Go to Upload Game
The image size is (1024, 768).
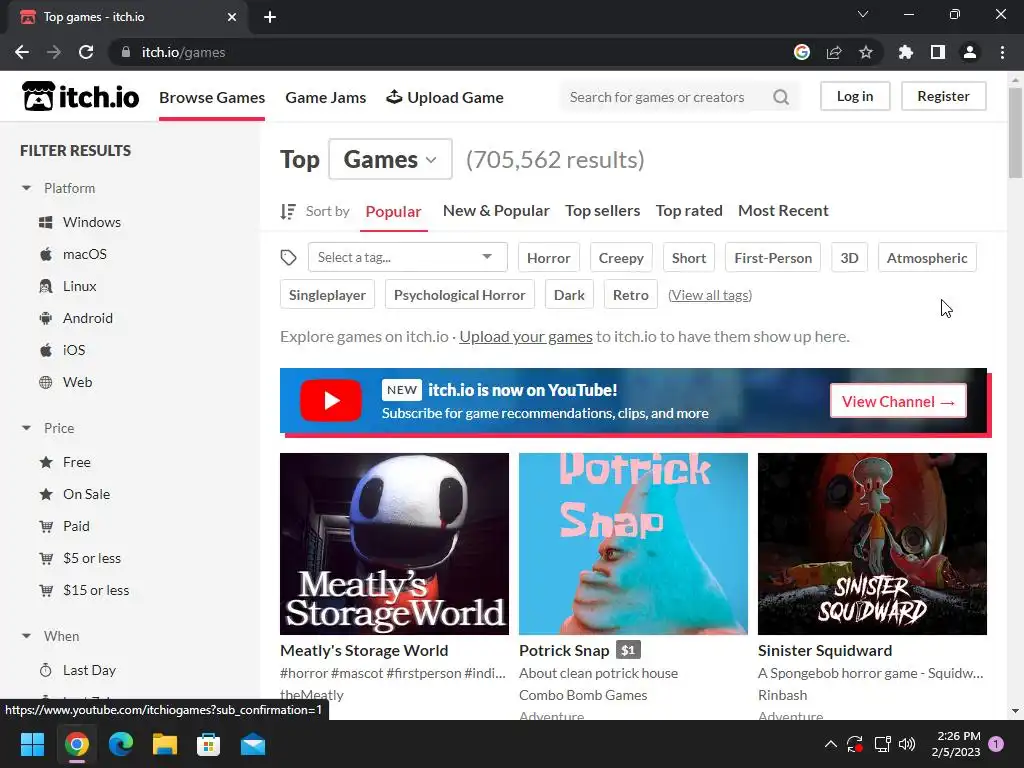445,97
